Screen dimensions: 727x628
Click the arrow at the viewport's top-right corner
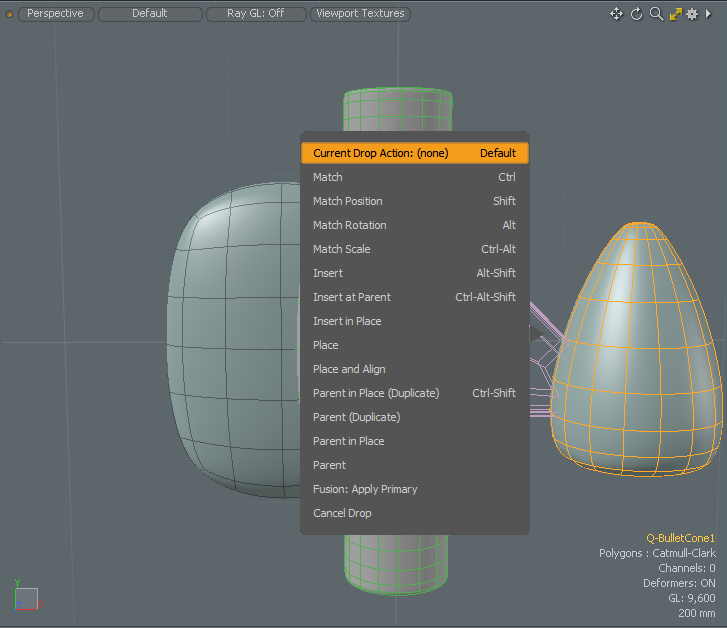(706, 14)
